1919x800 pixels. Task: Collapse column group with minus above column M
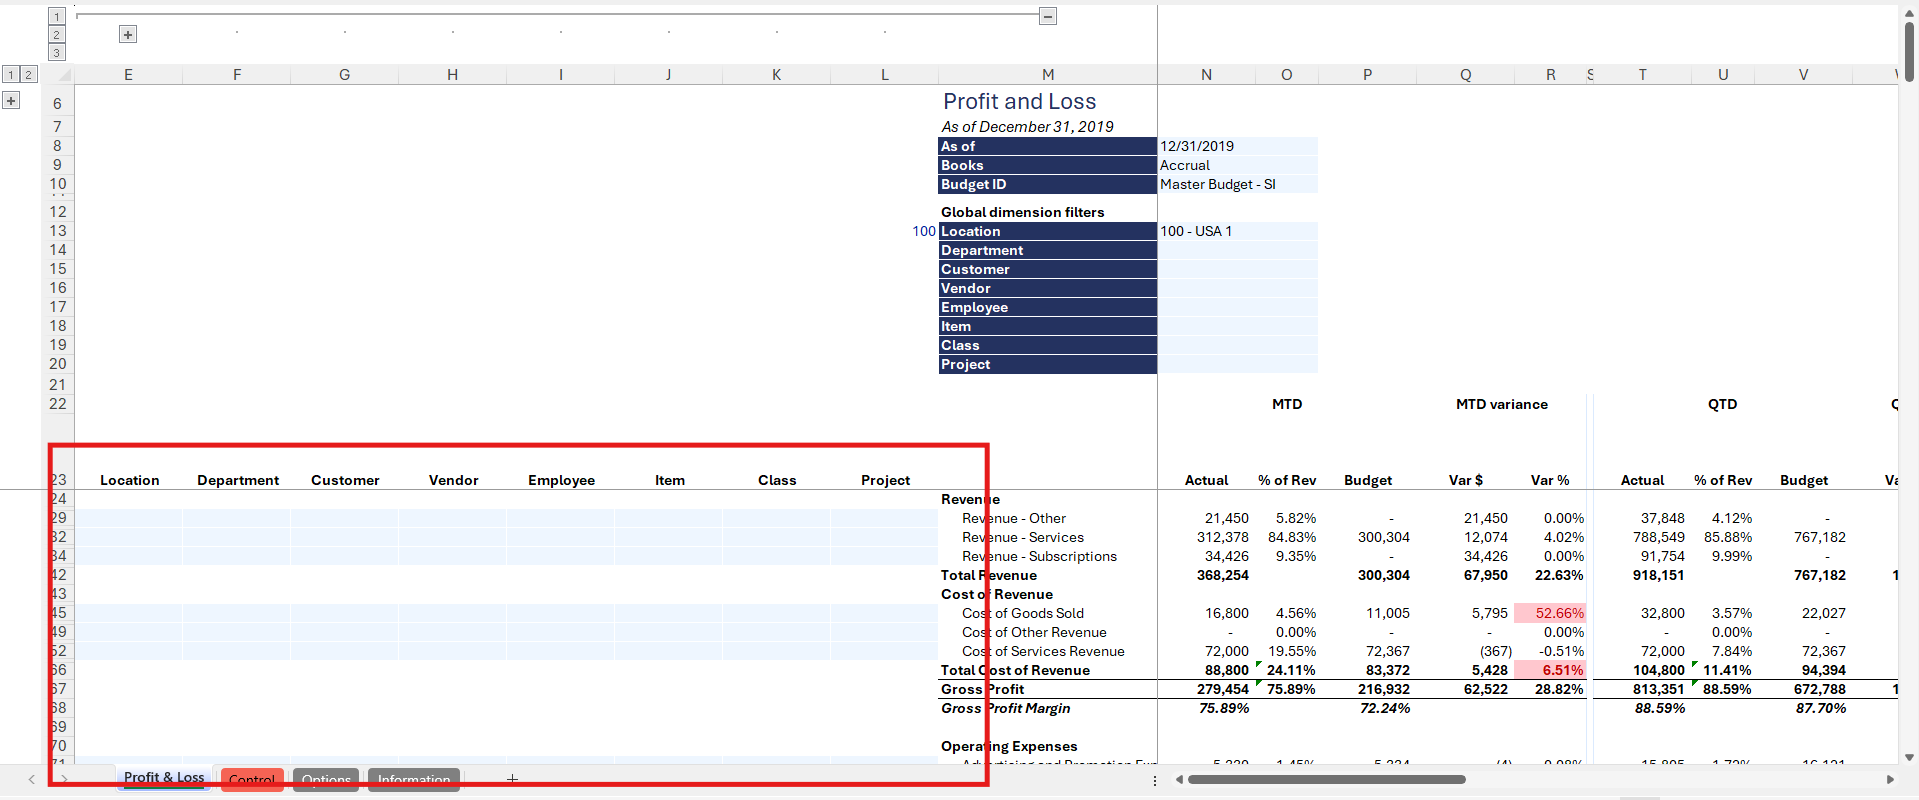[x=1048, y=16]
